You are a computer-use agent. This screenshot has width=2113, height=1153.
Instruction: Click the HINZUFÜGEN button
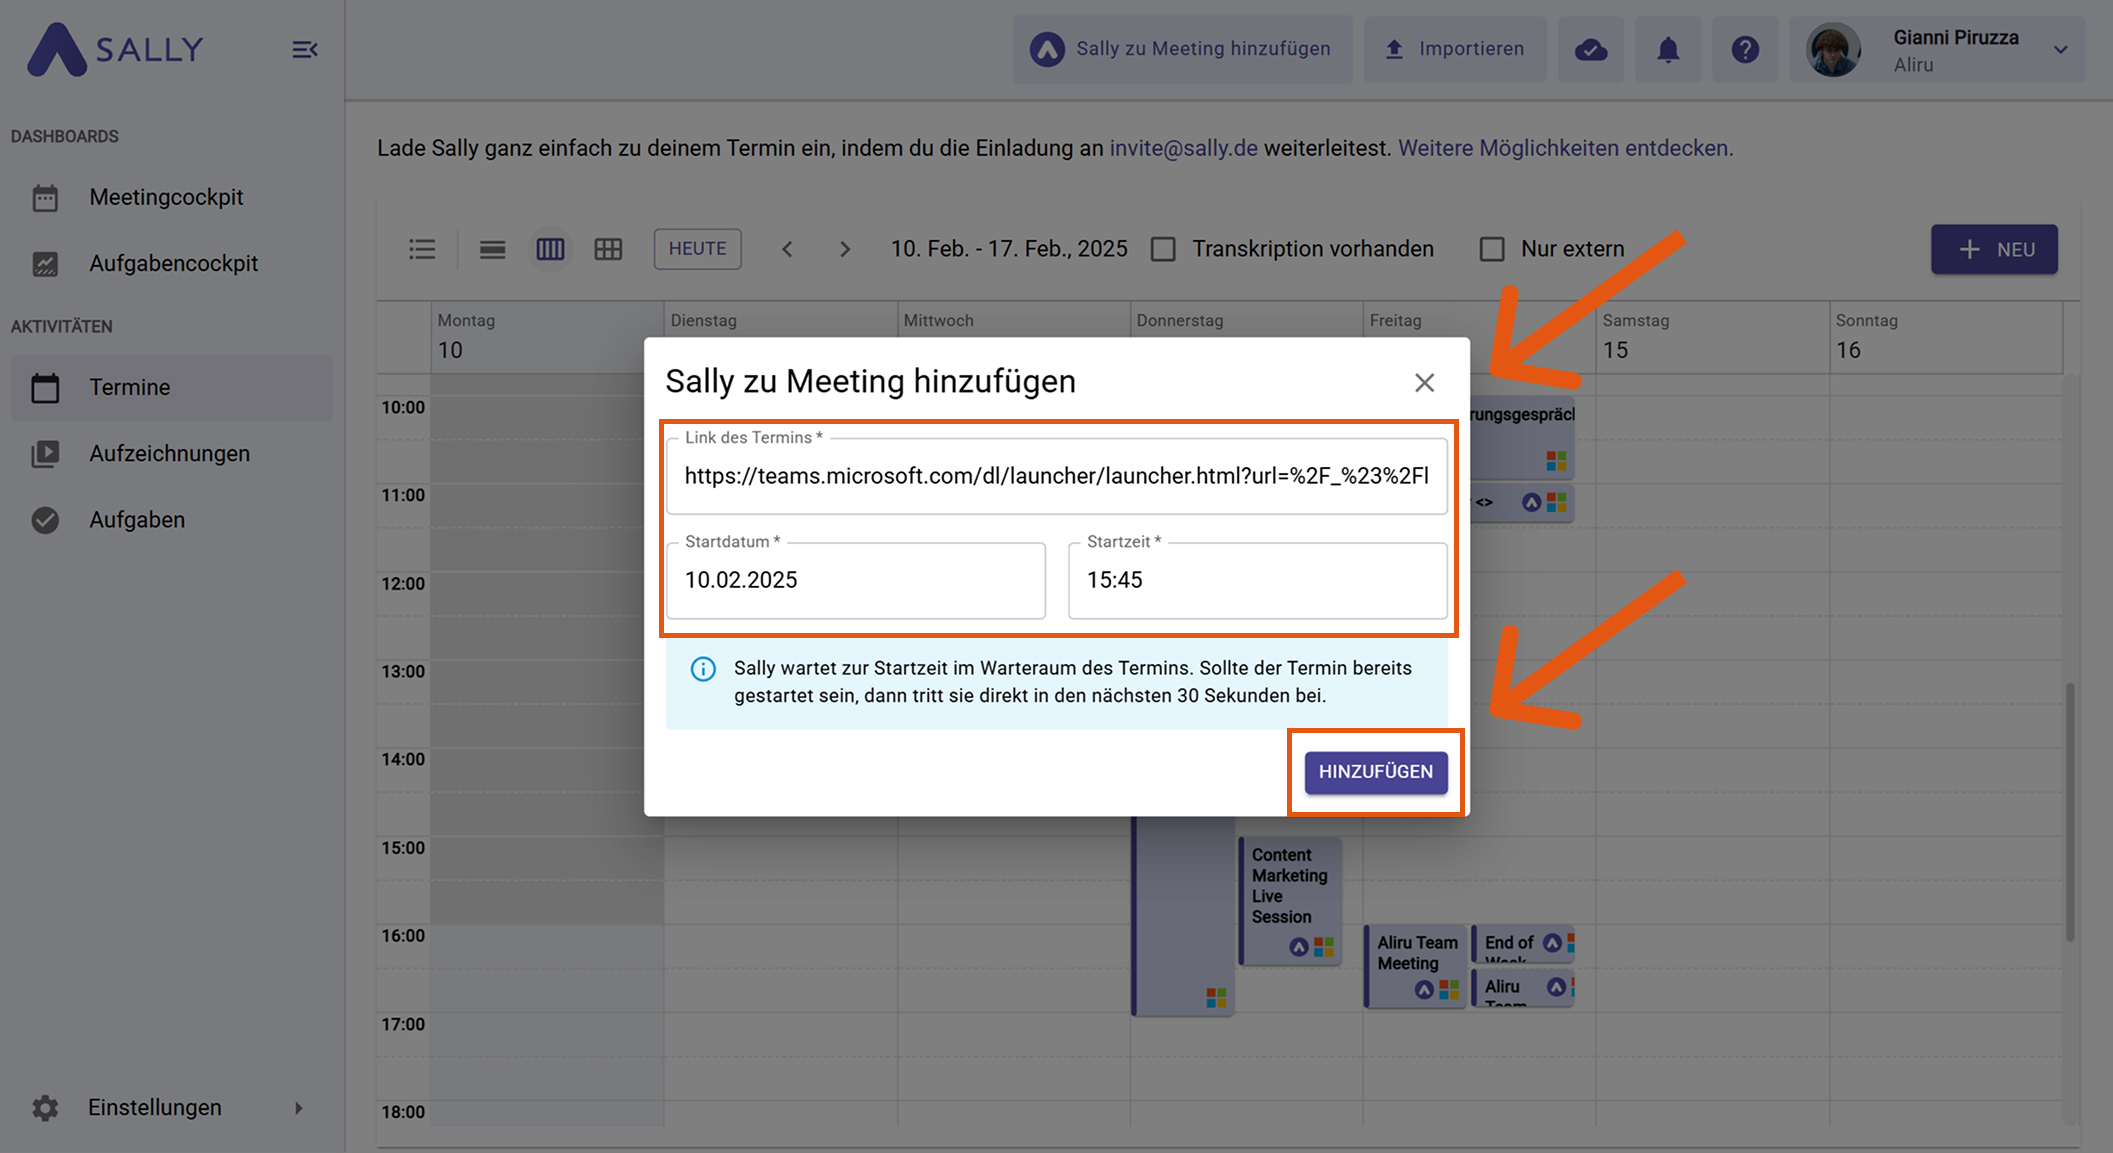(x=1376, y=772)
